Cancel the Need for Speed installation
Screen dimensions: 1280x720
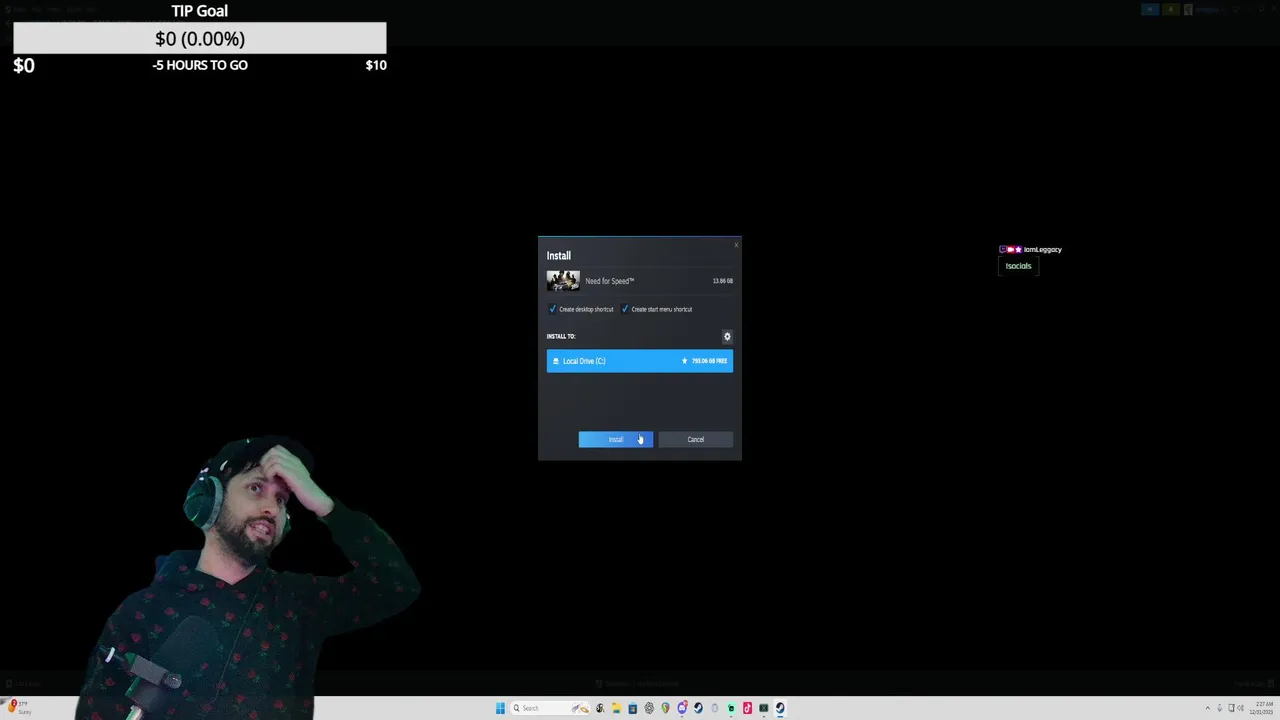coord(695,439)
